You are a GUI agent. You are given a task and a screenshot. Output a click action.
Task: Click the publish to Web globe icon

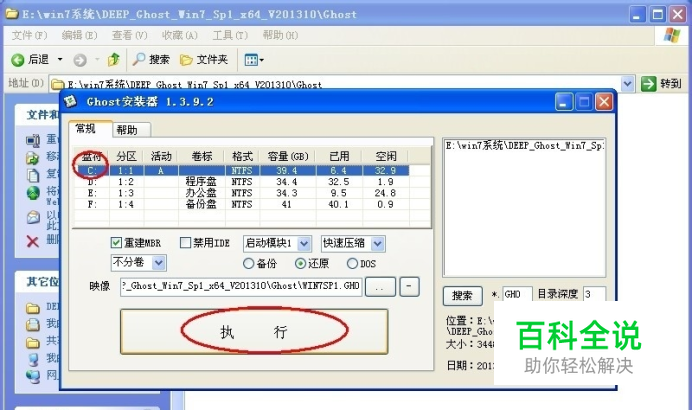click(33, 193)
